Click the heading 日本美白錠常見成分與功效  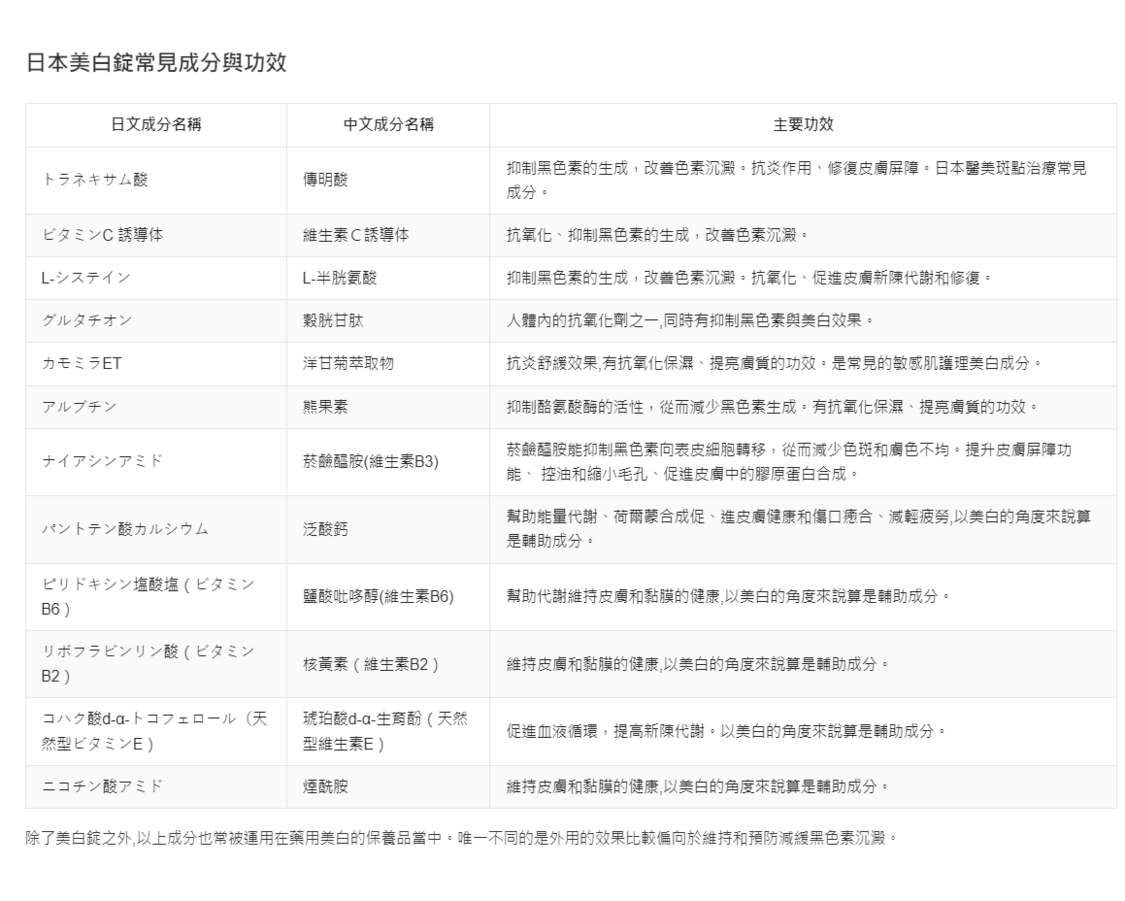156,62
